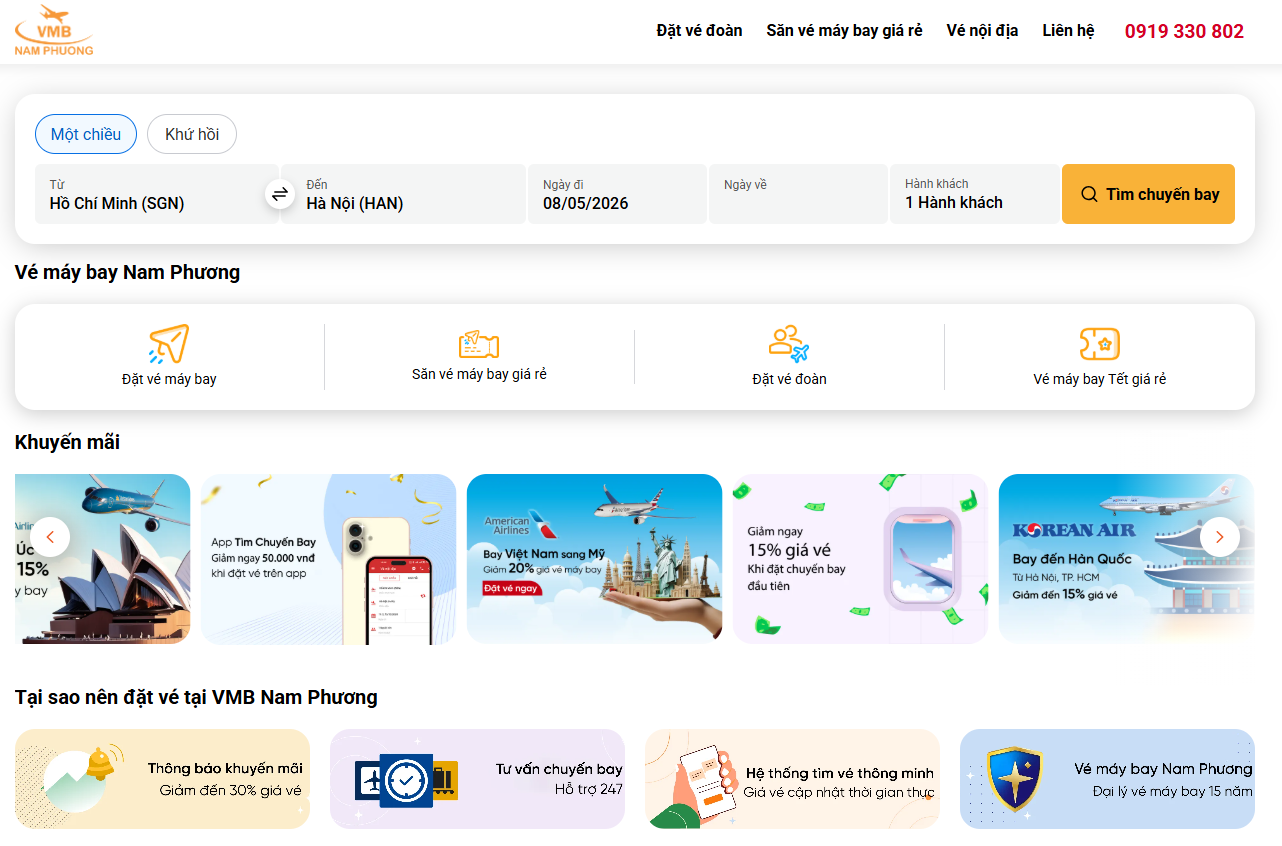Open the Korean Air Bay đến Hàn Quốc banner
The image size is (1282, 846).
1127,559
